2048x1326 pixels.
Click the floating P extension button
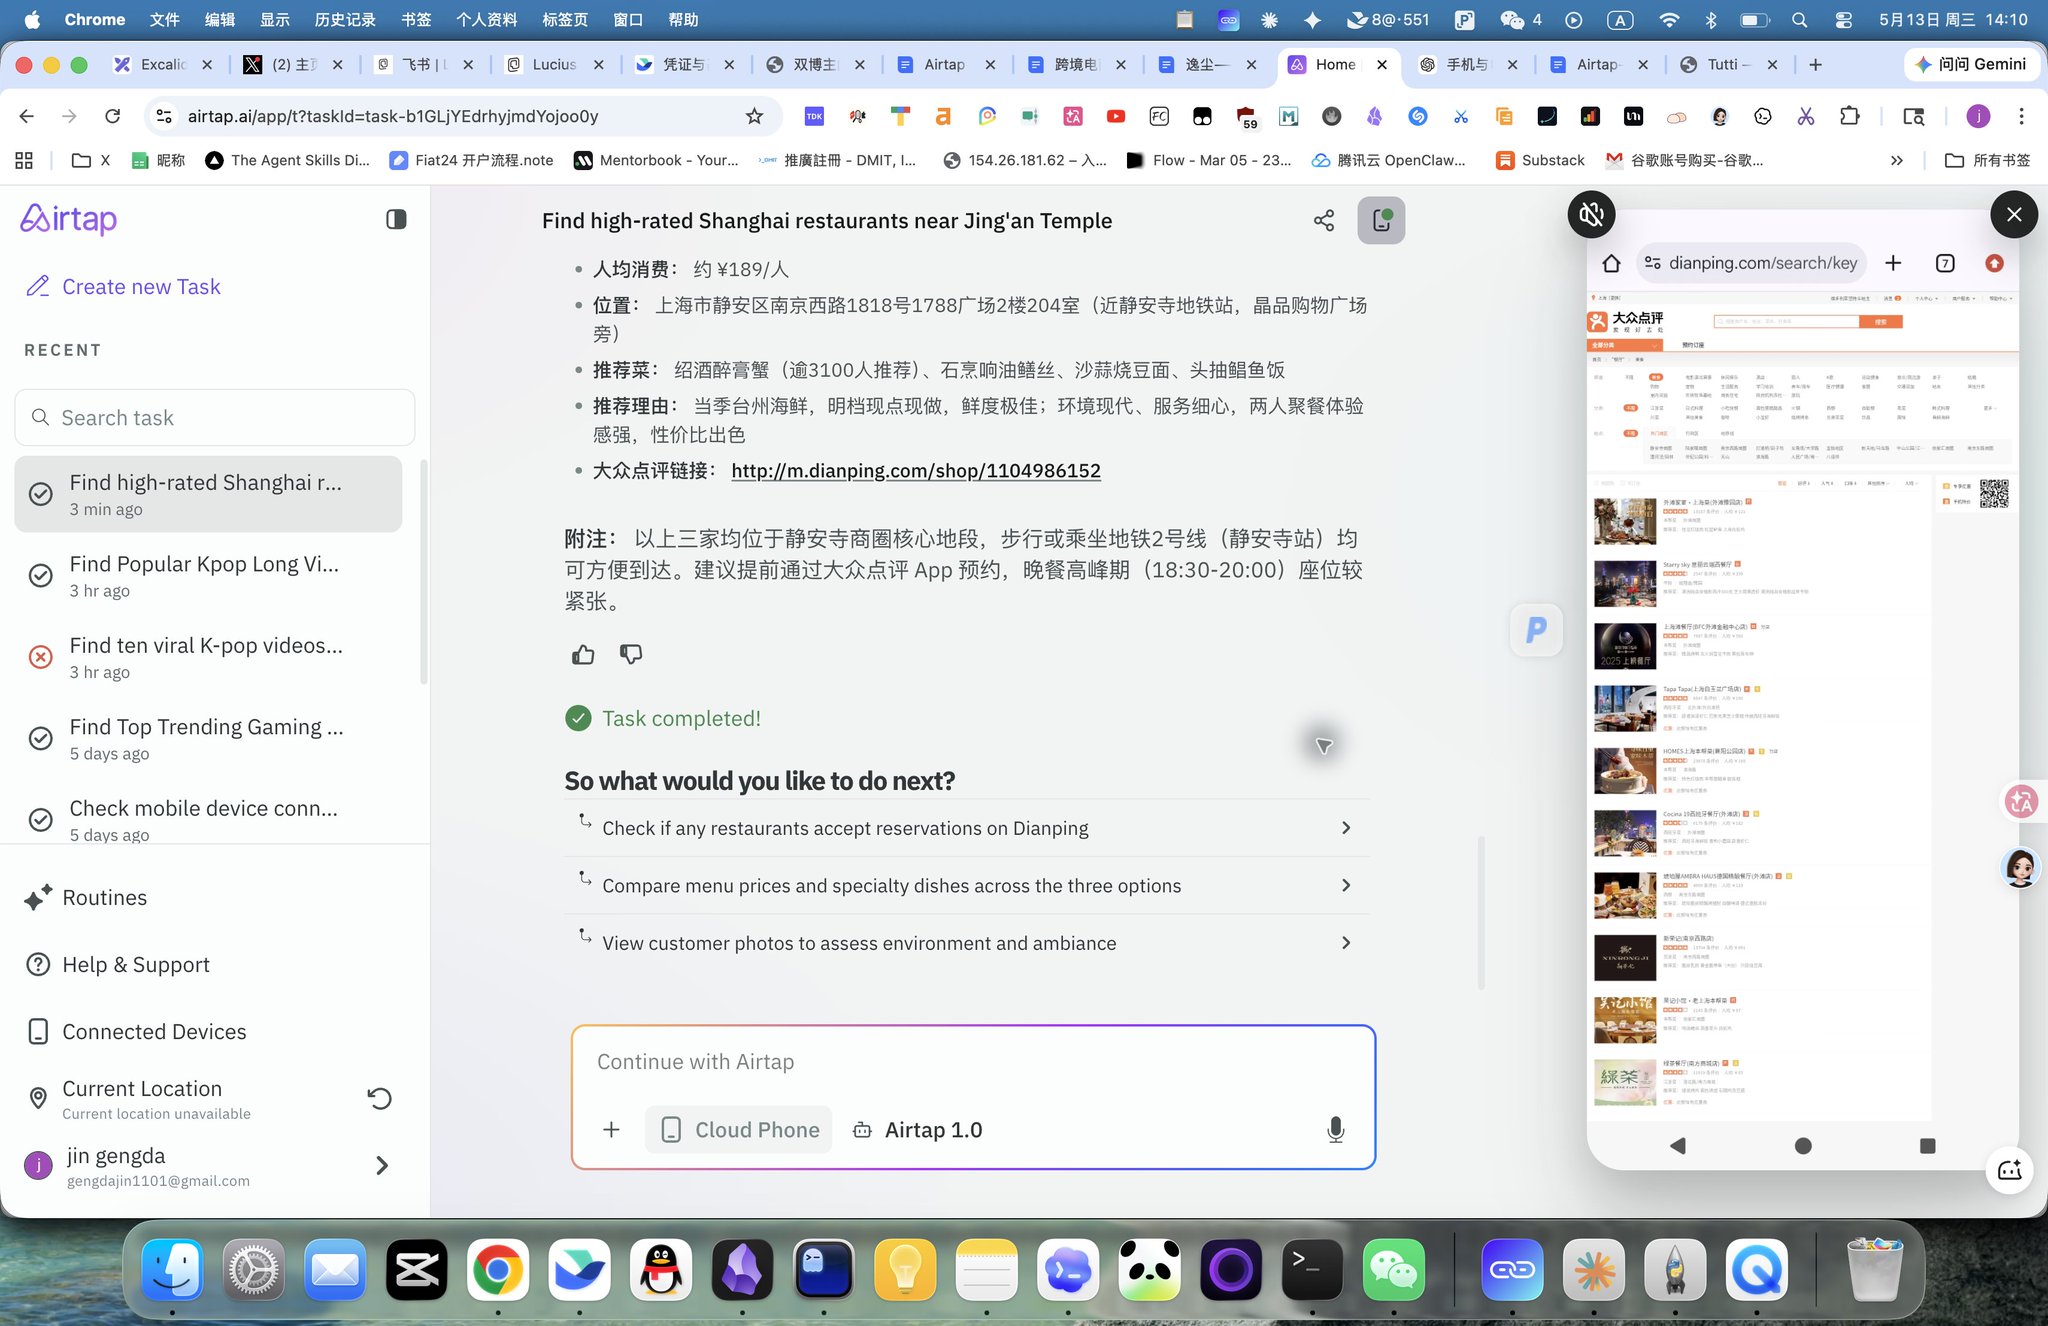1536,630
